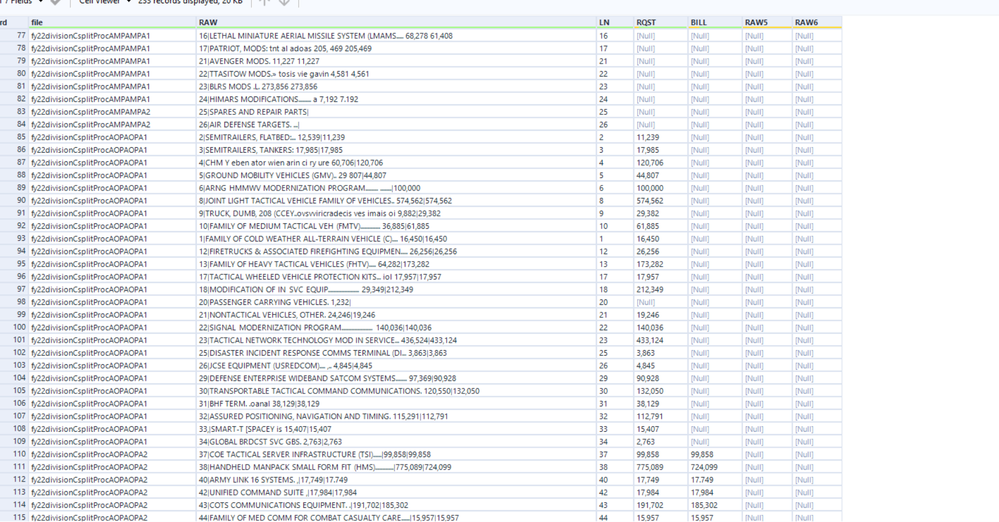Click the 'COTS COMMUNICATIONS EQUIPMENT' cell
The height and width of the screenshot is (522, 999).
click(396, 505)
